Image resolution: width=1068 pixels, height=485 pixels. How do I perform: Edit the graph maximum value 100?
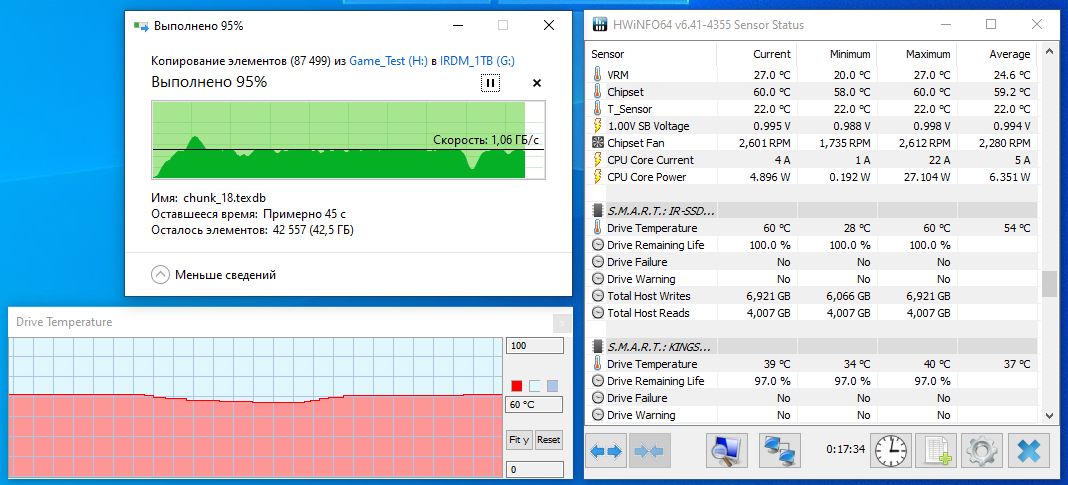[535, 346]
